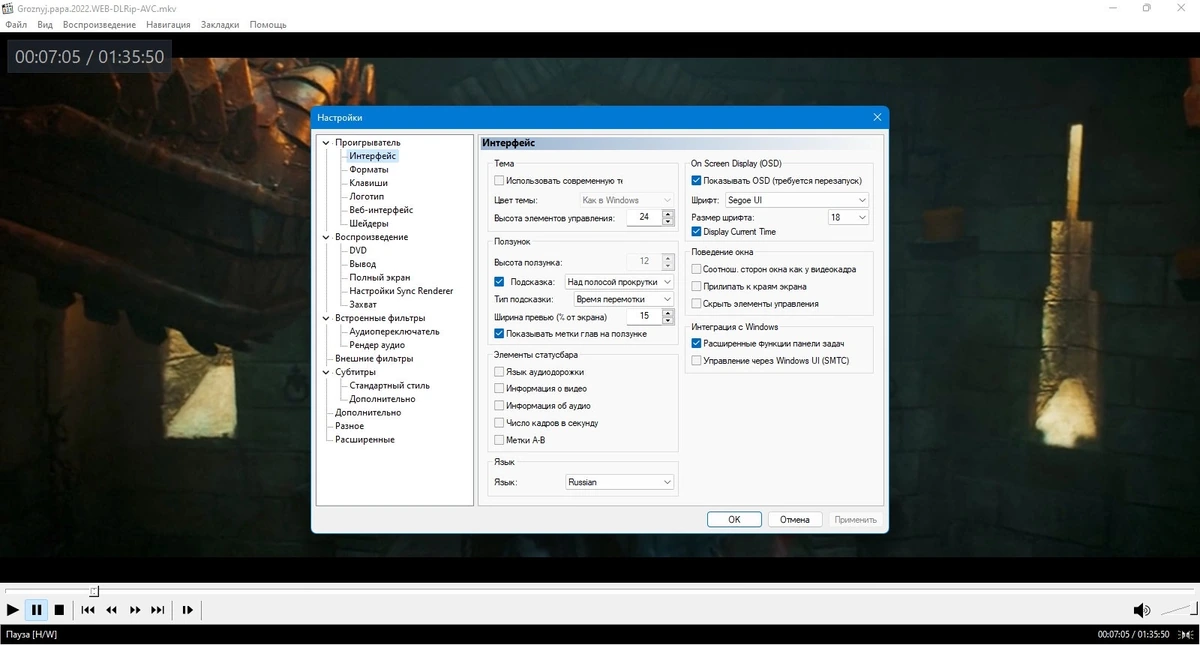Open the Вид menu

pyautogui.click(x=45, y=24)
